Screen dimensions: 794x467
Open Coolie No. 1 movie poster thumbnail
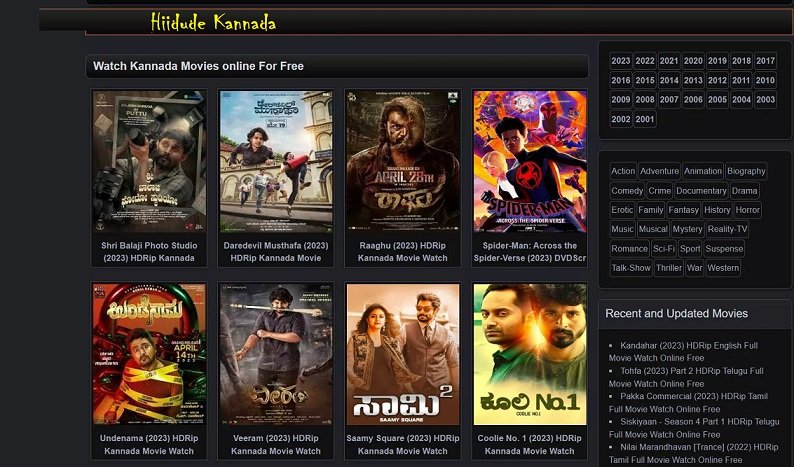tap(530, 354)
